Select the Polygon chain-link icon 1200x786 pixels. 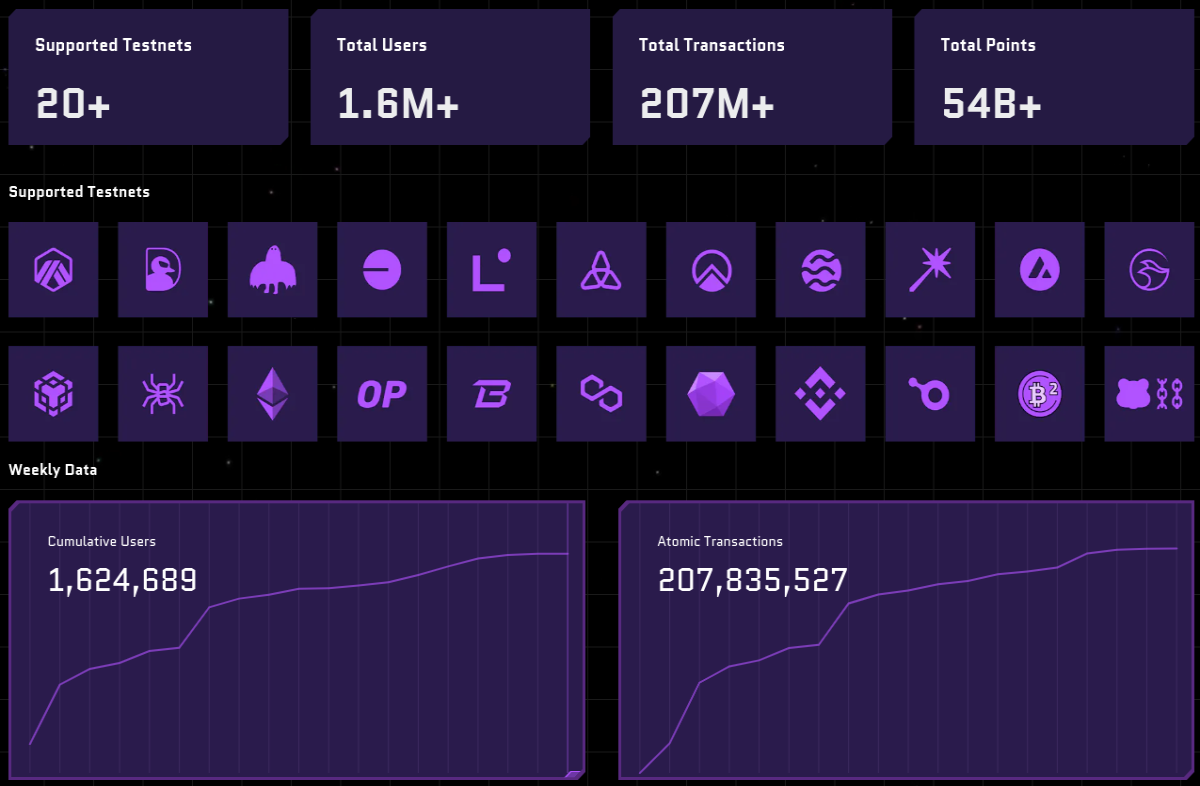601,394
